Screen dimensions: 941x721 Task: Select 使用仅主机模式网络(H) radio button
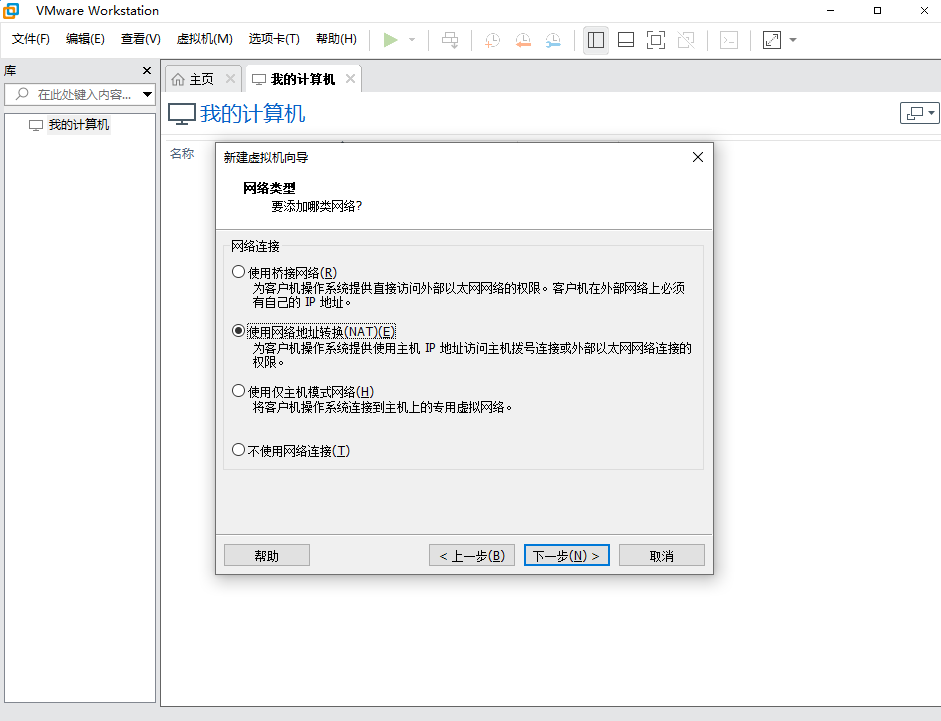(x=238, y=391)
